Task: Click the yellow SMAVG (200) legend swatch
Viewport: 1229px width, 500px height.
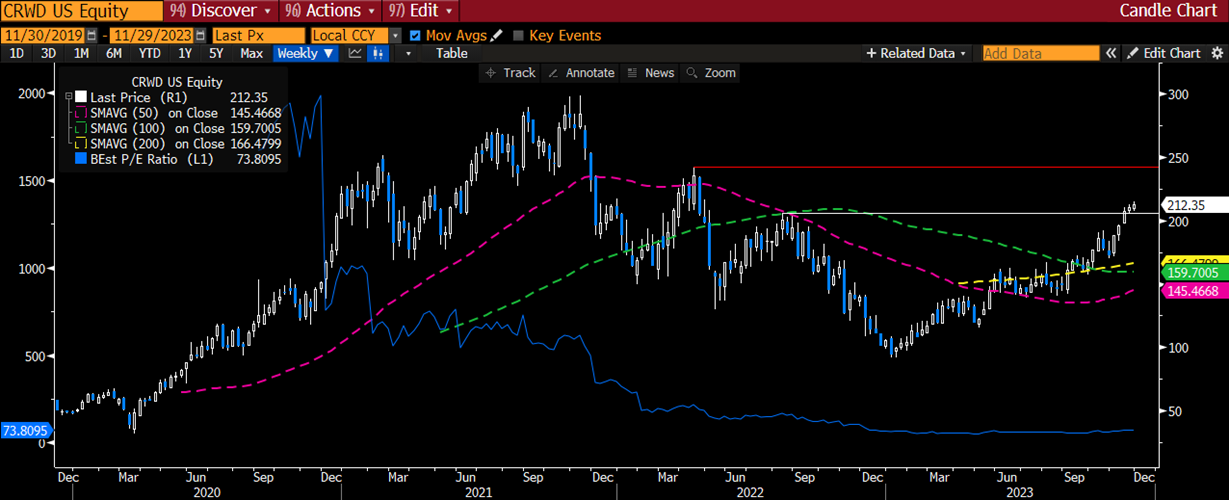Action: click(x=80, y=142)
